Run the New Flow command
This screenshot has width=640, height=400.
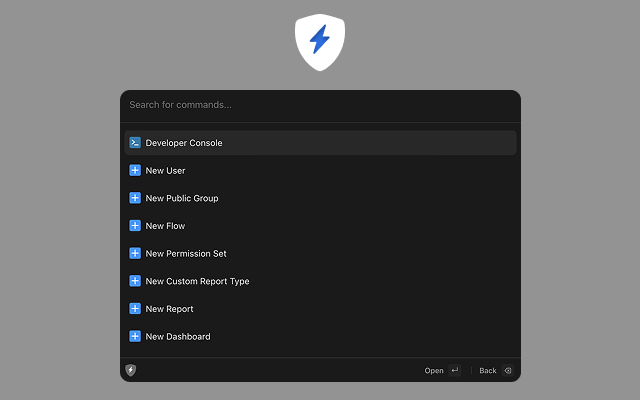(320, 226)
